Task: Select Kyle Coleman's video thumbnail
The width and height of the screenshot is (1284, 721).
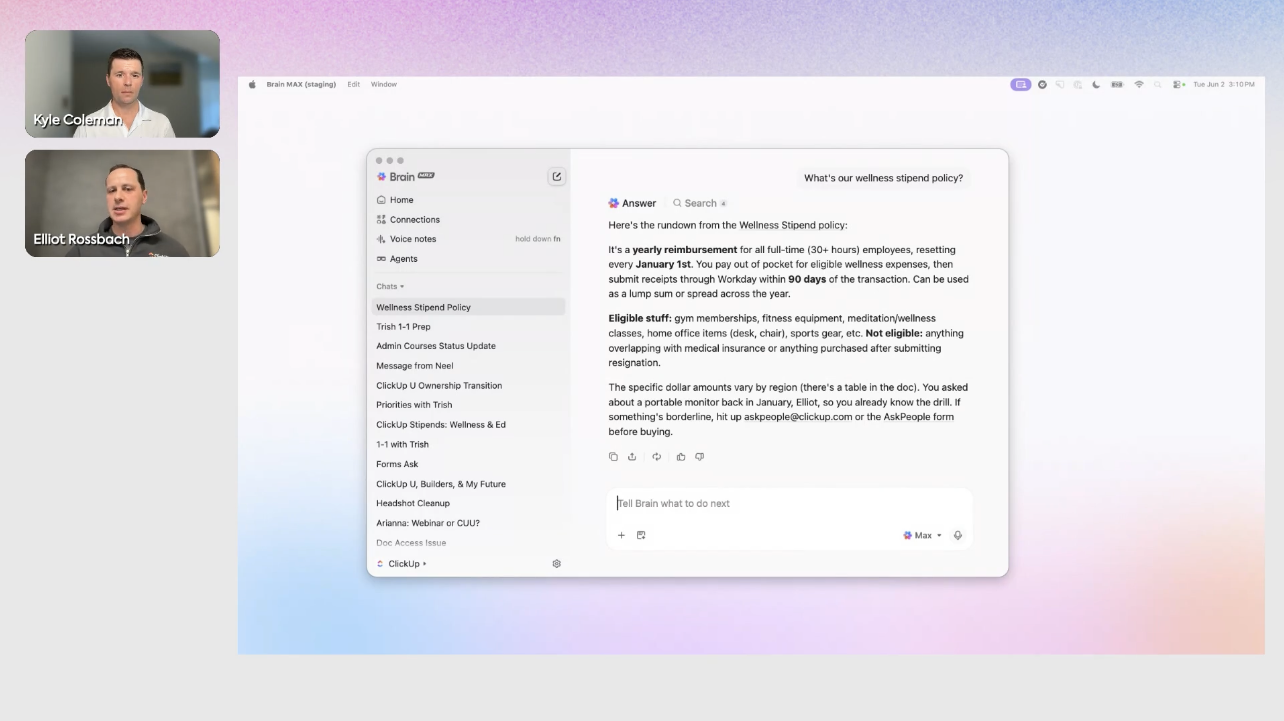Action: coord(122,84)
